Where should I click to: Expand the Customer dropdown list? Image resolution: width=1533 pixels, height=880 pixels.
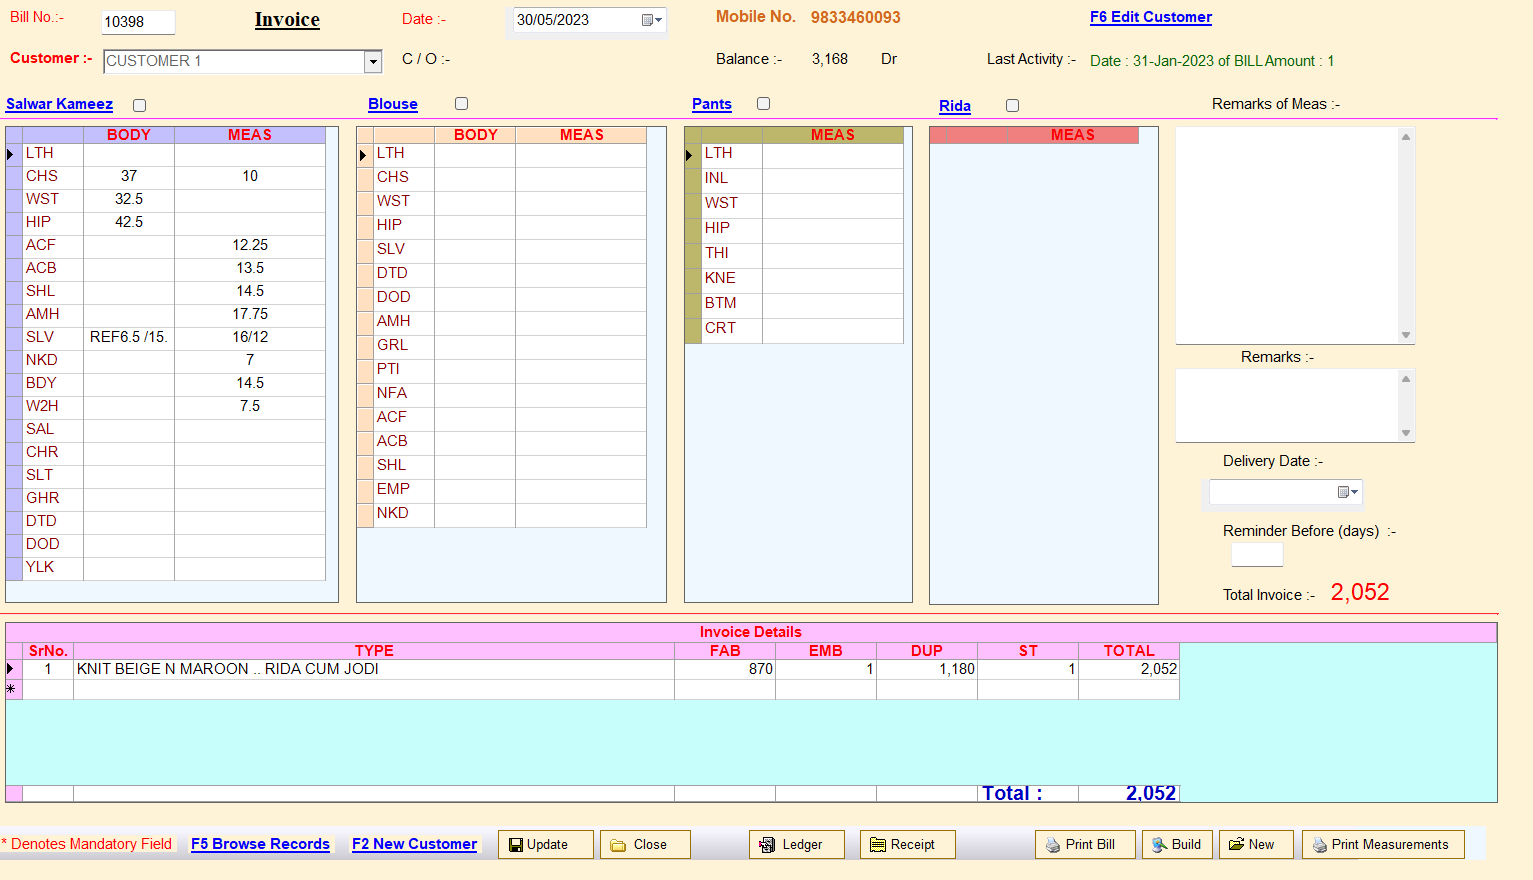click(373, 62)
